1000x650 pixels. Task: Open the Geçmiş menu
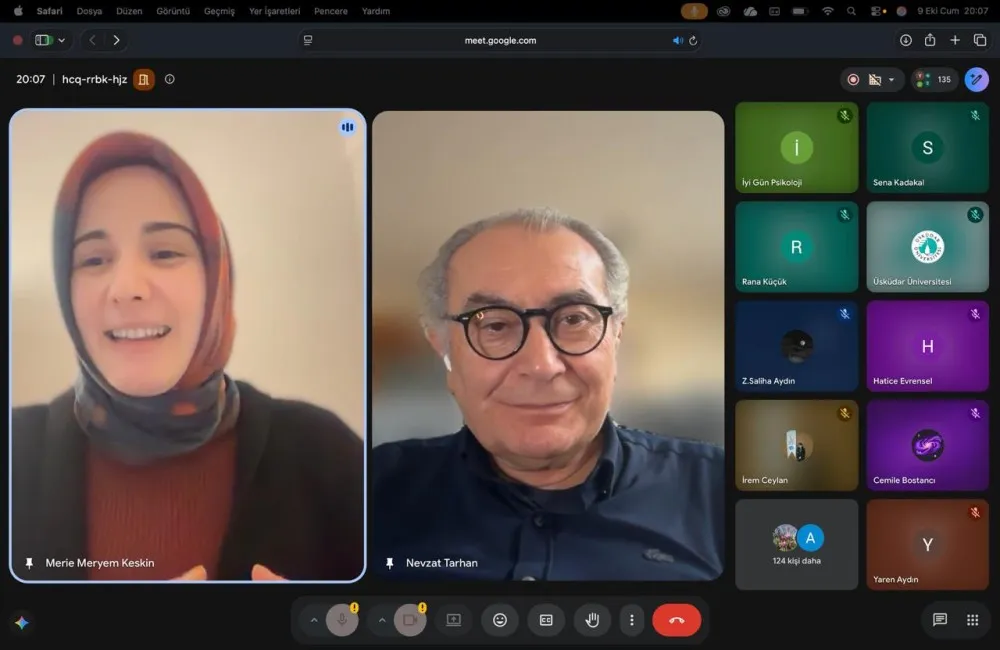219,11
